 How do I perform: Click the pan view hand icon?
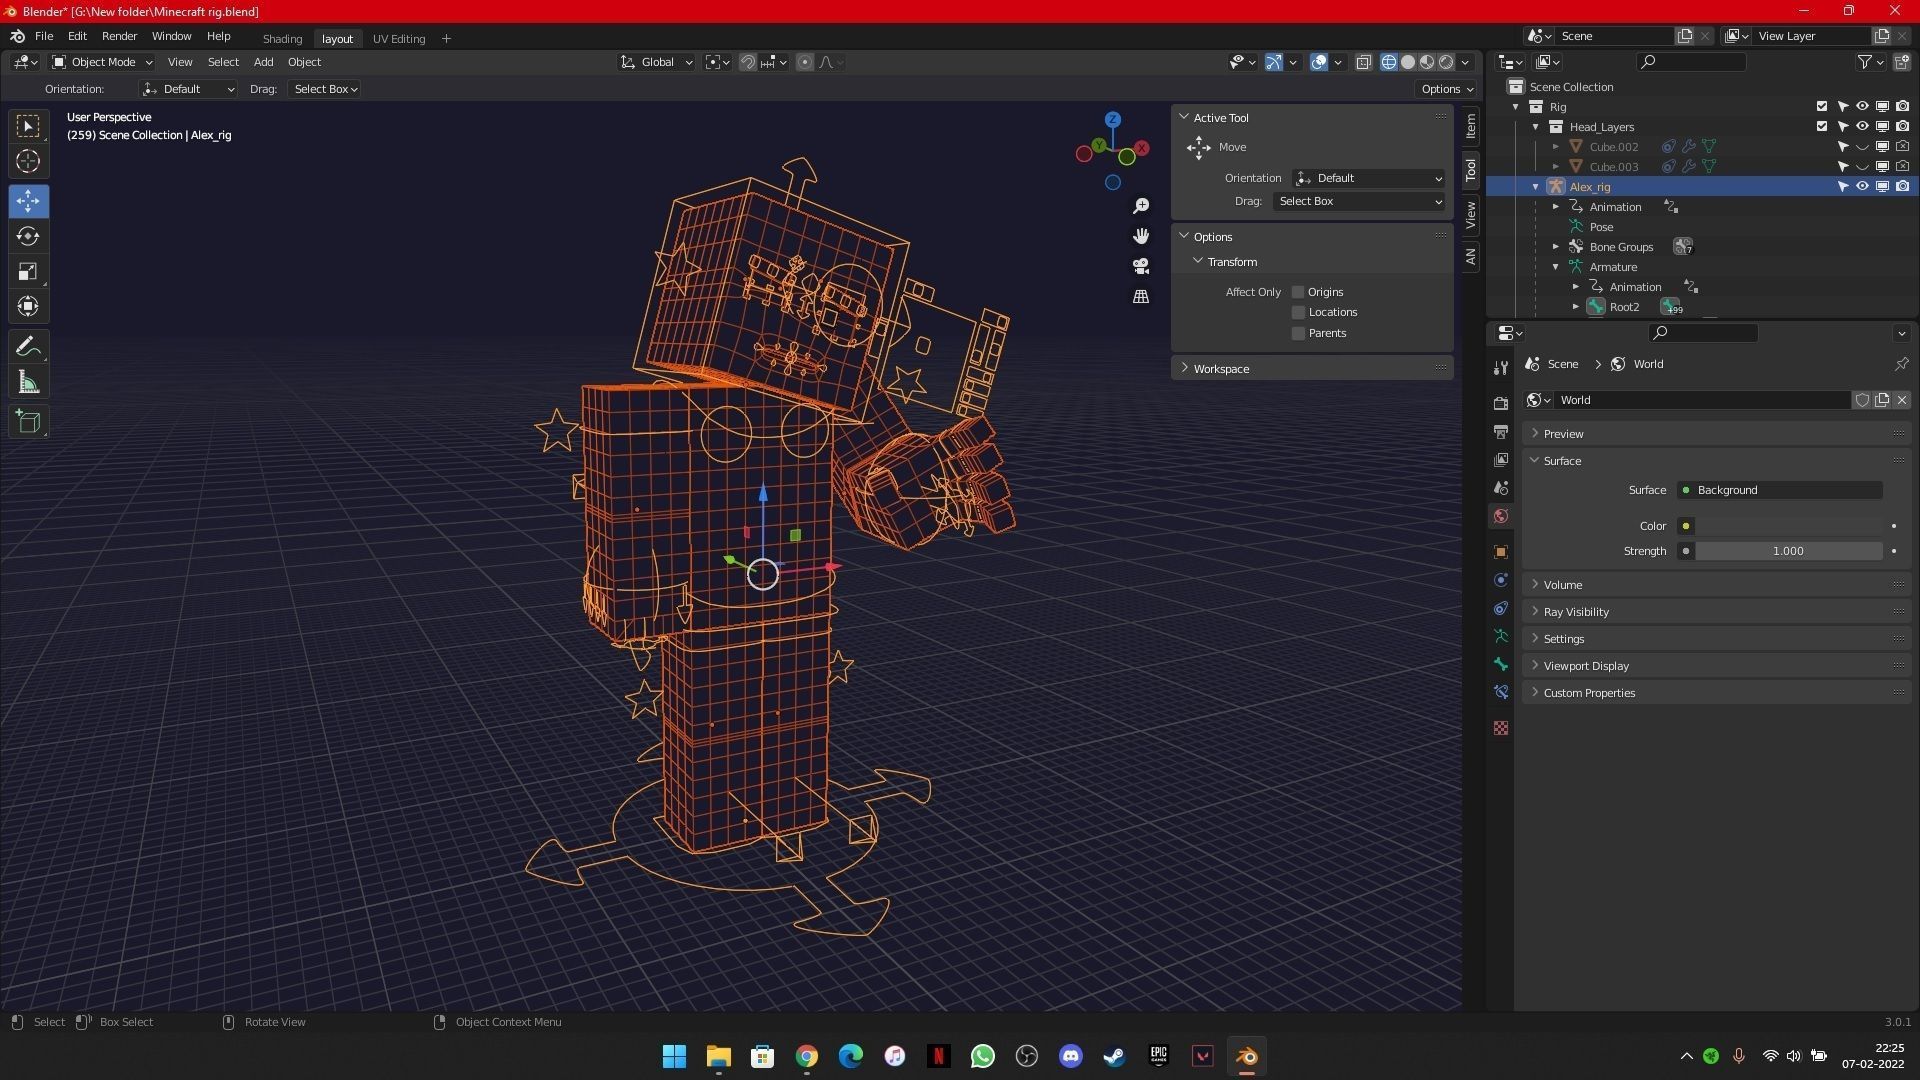point(1141,236)
